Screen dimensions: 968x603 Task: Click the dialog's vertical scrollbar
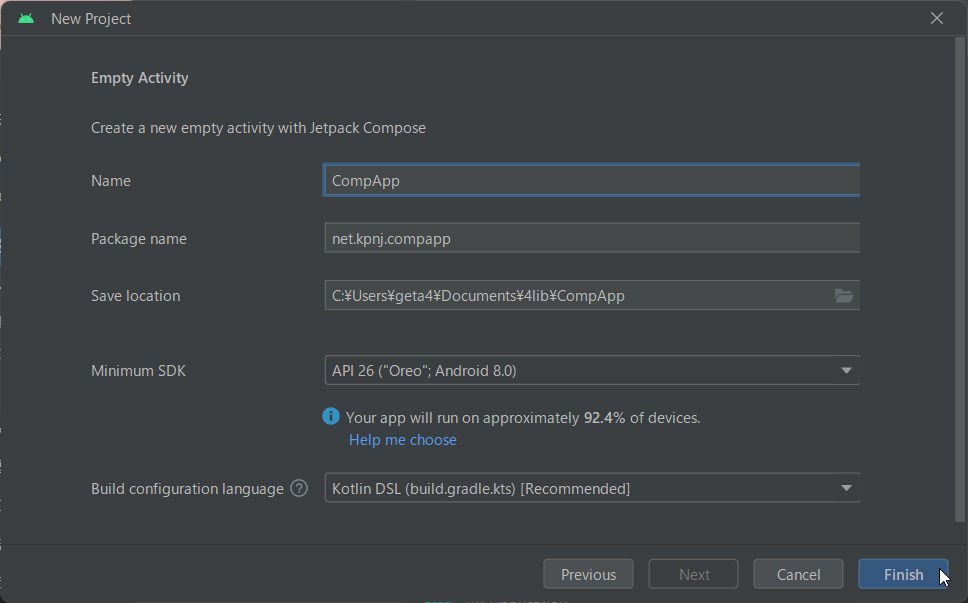tap(959, 278)
